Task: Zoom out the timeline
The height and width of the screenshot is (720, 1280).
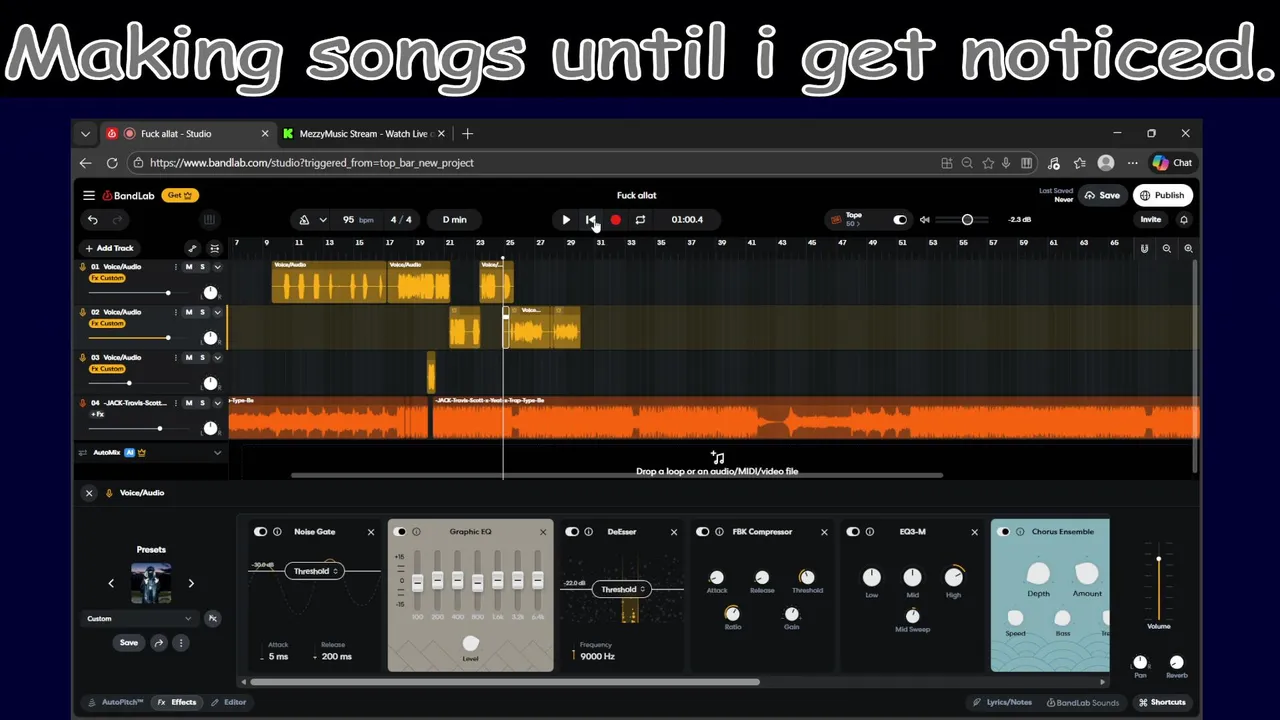Action: (x=1166, y=248)
